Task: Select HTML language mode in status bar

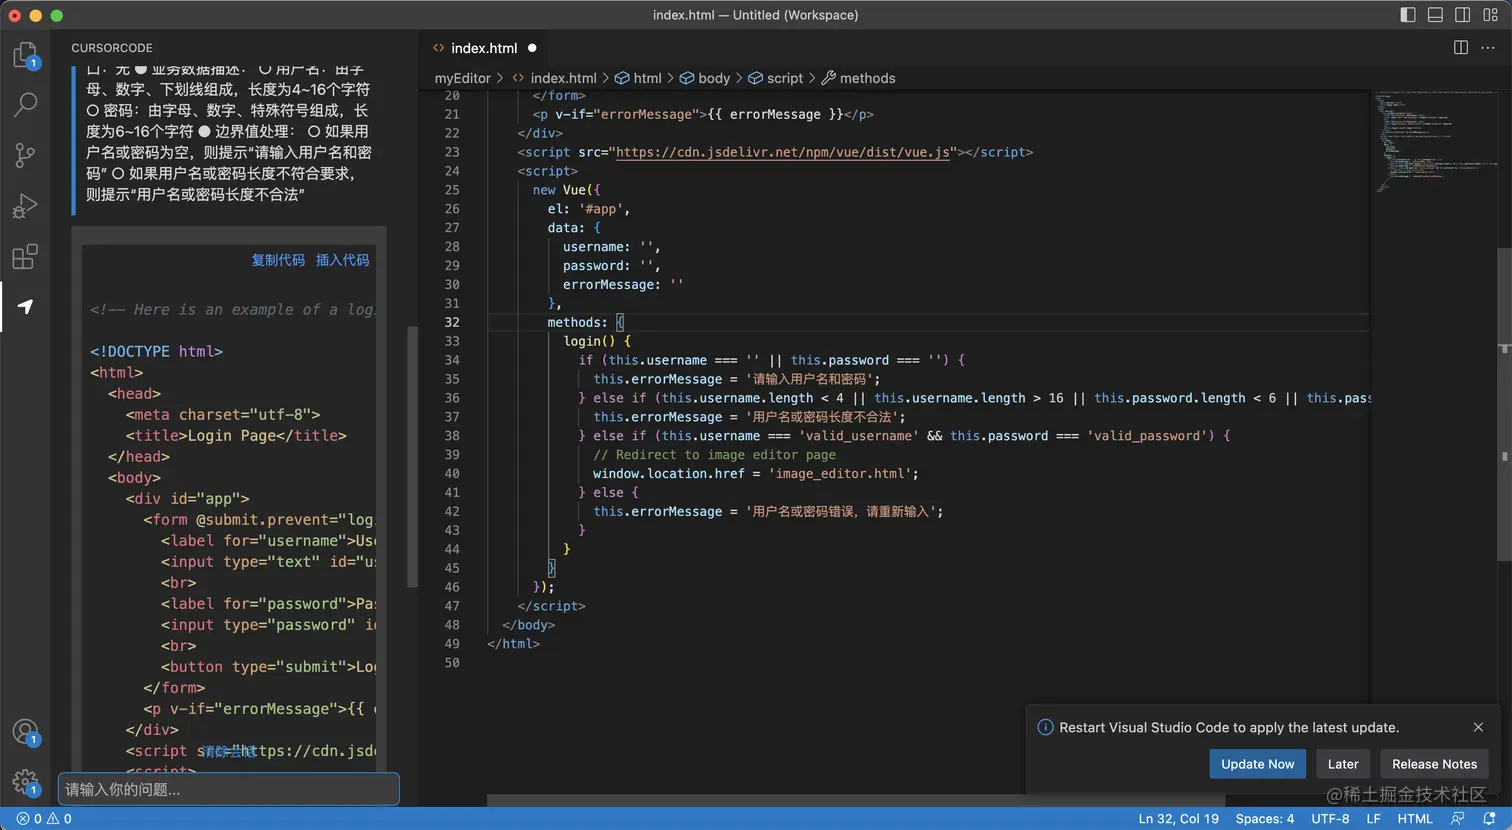Action: coord(1415,818)
